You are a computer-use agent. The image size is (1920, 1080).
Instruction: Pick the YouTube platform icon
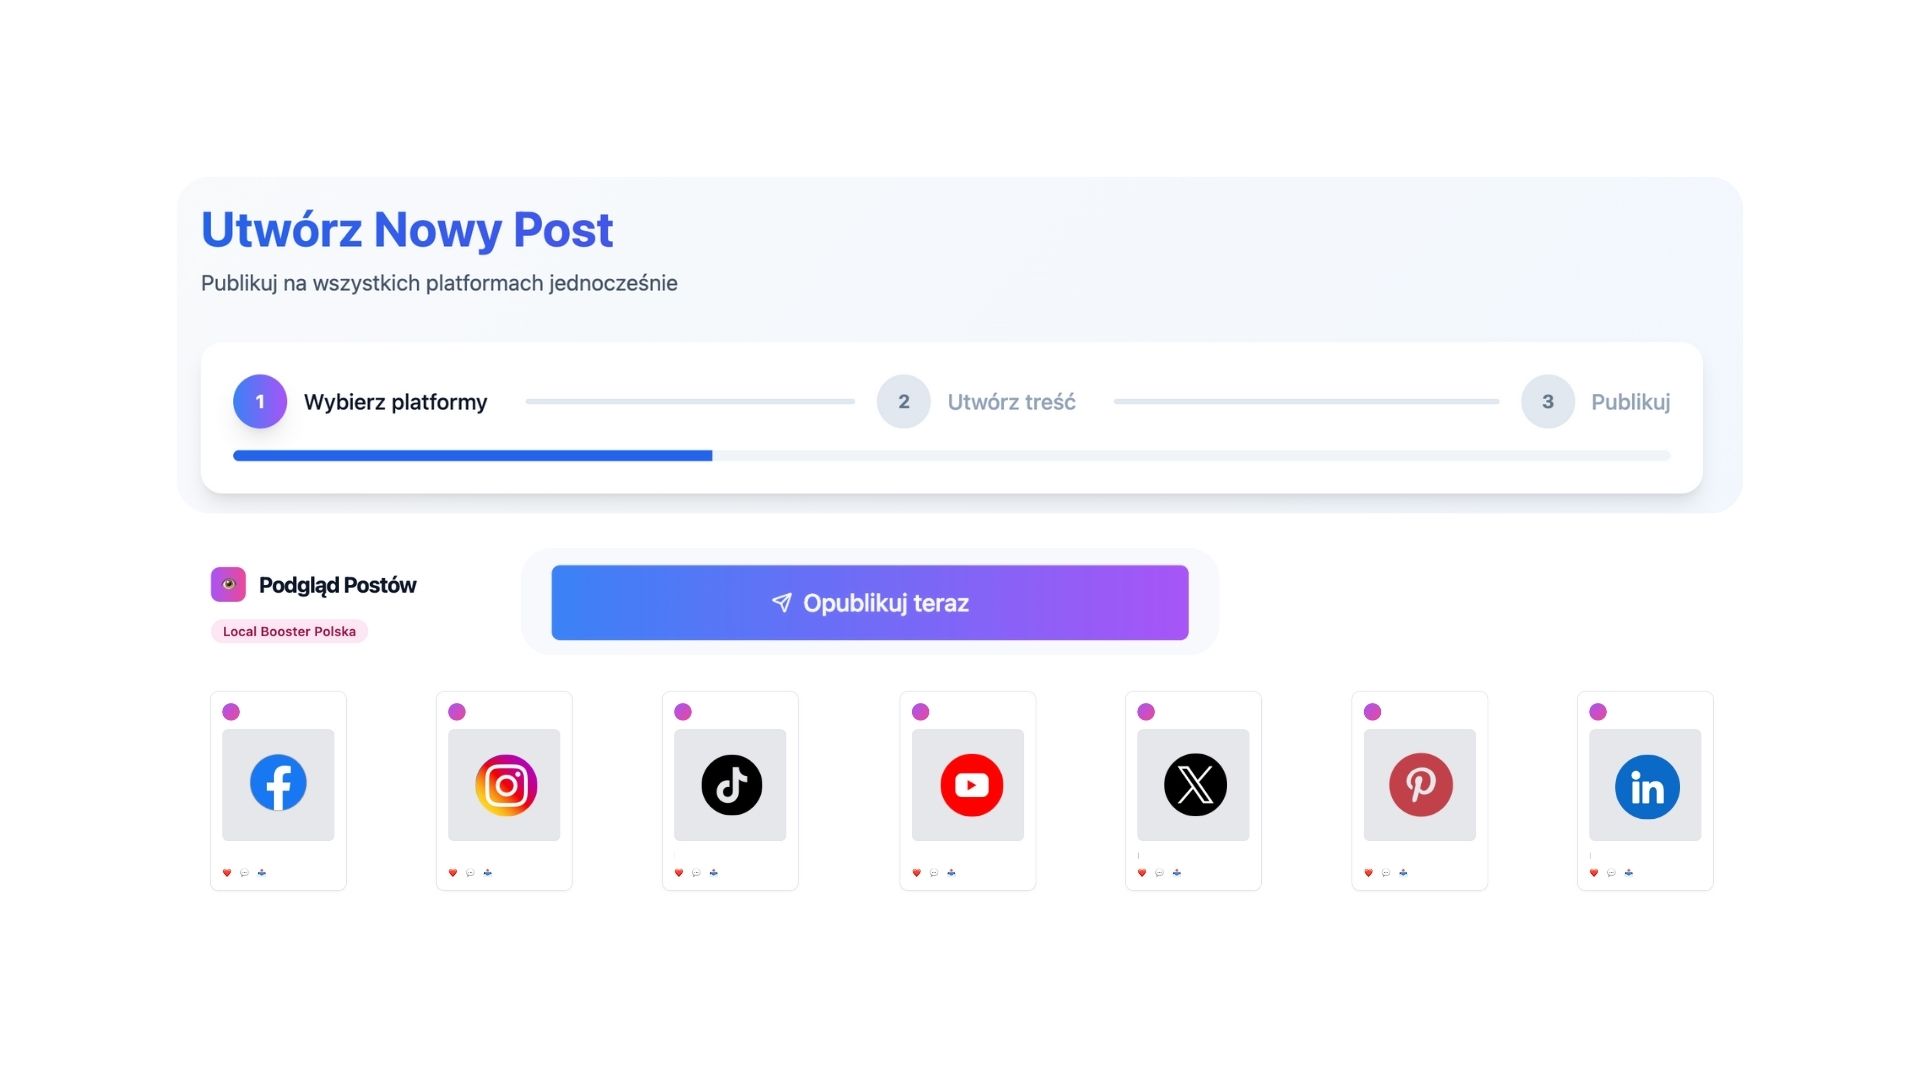point(970,785)
